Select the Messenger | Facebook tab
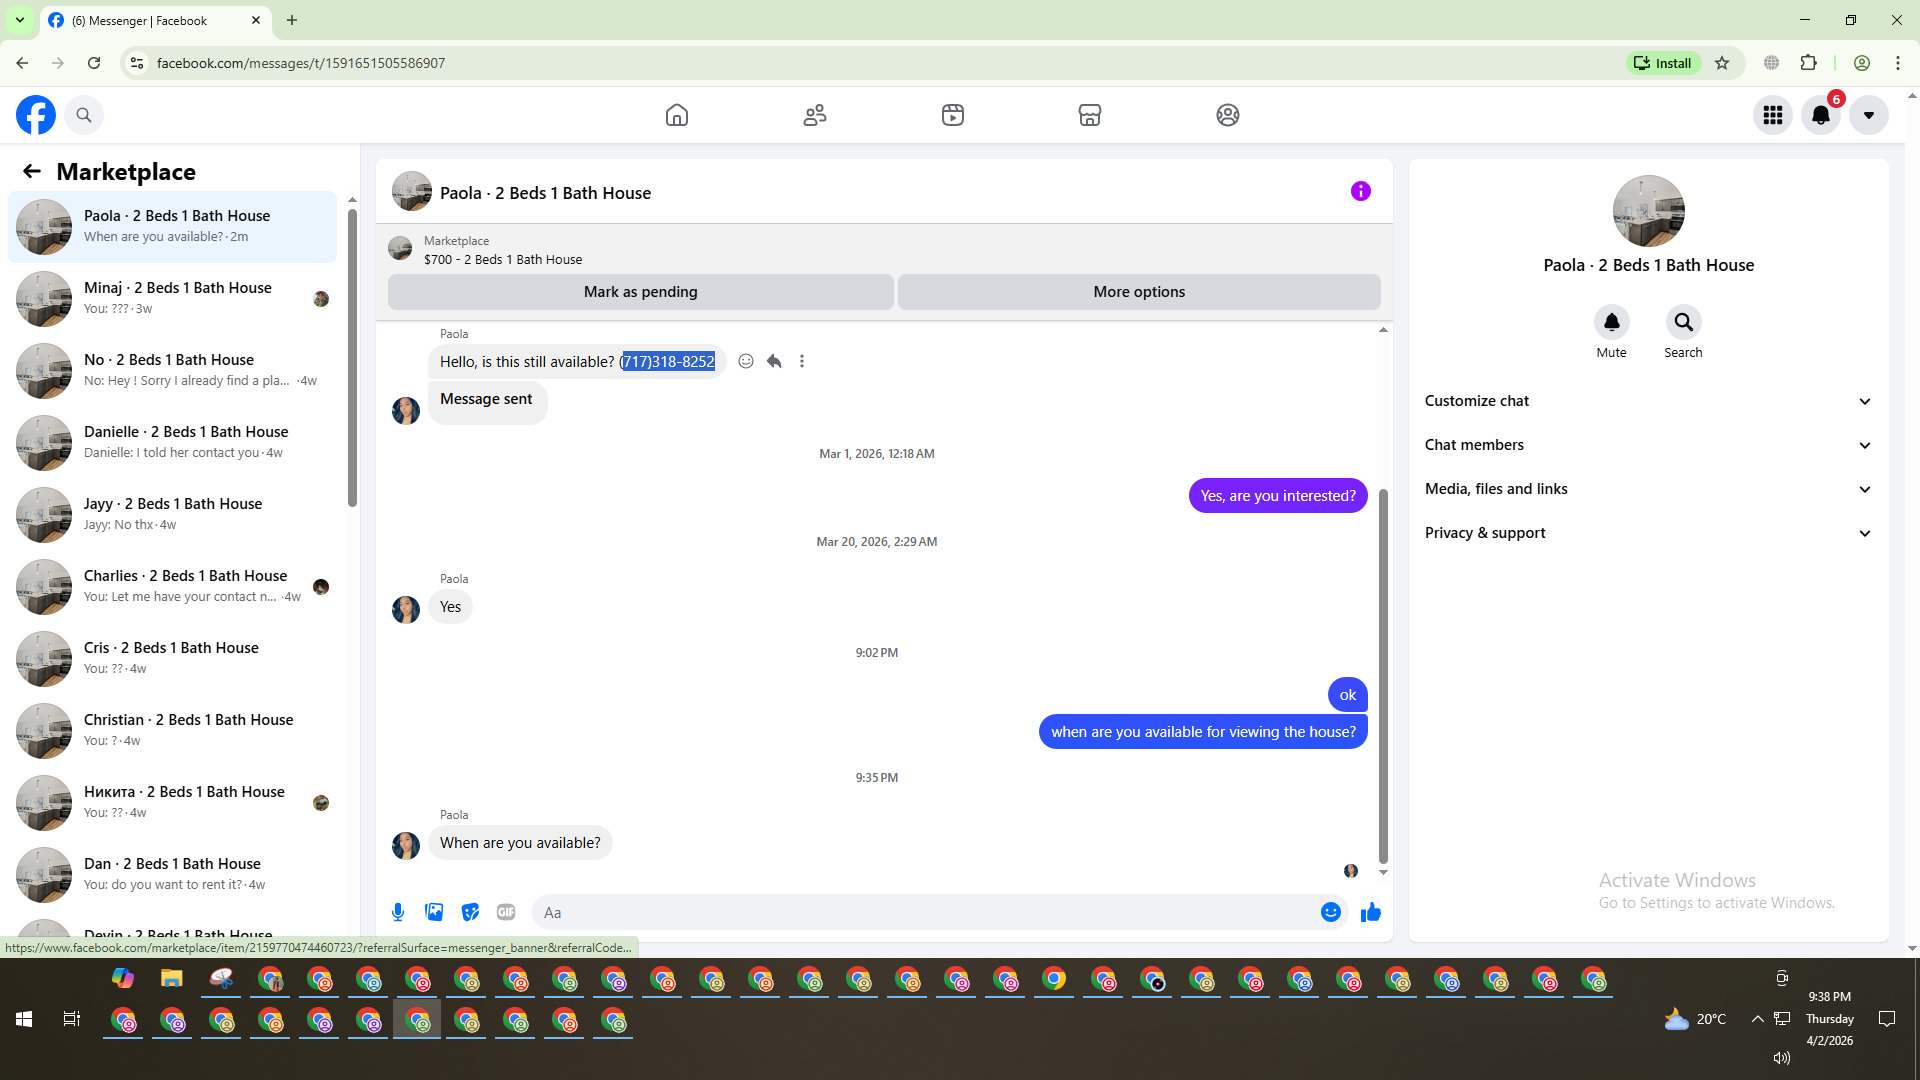The width and height of the screenshot is (1920, 1080). pos(155,20)
